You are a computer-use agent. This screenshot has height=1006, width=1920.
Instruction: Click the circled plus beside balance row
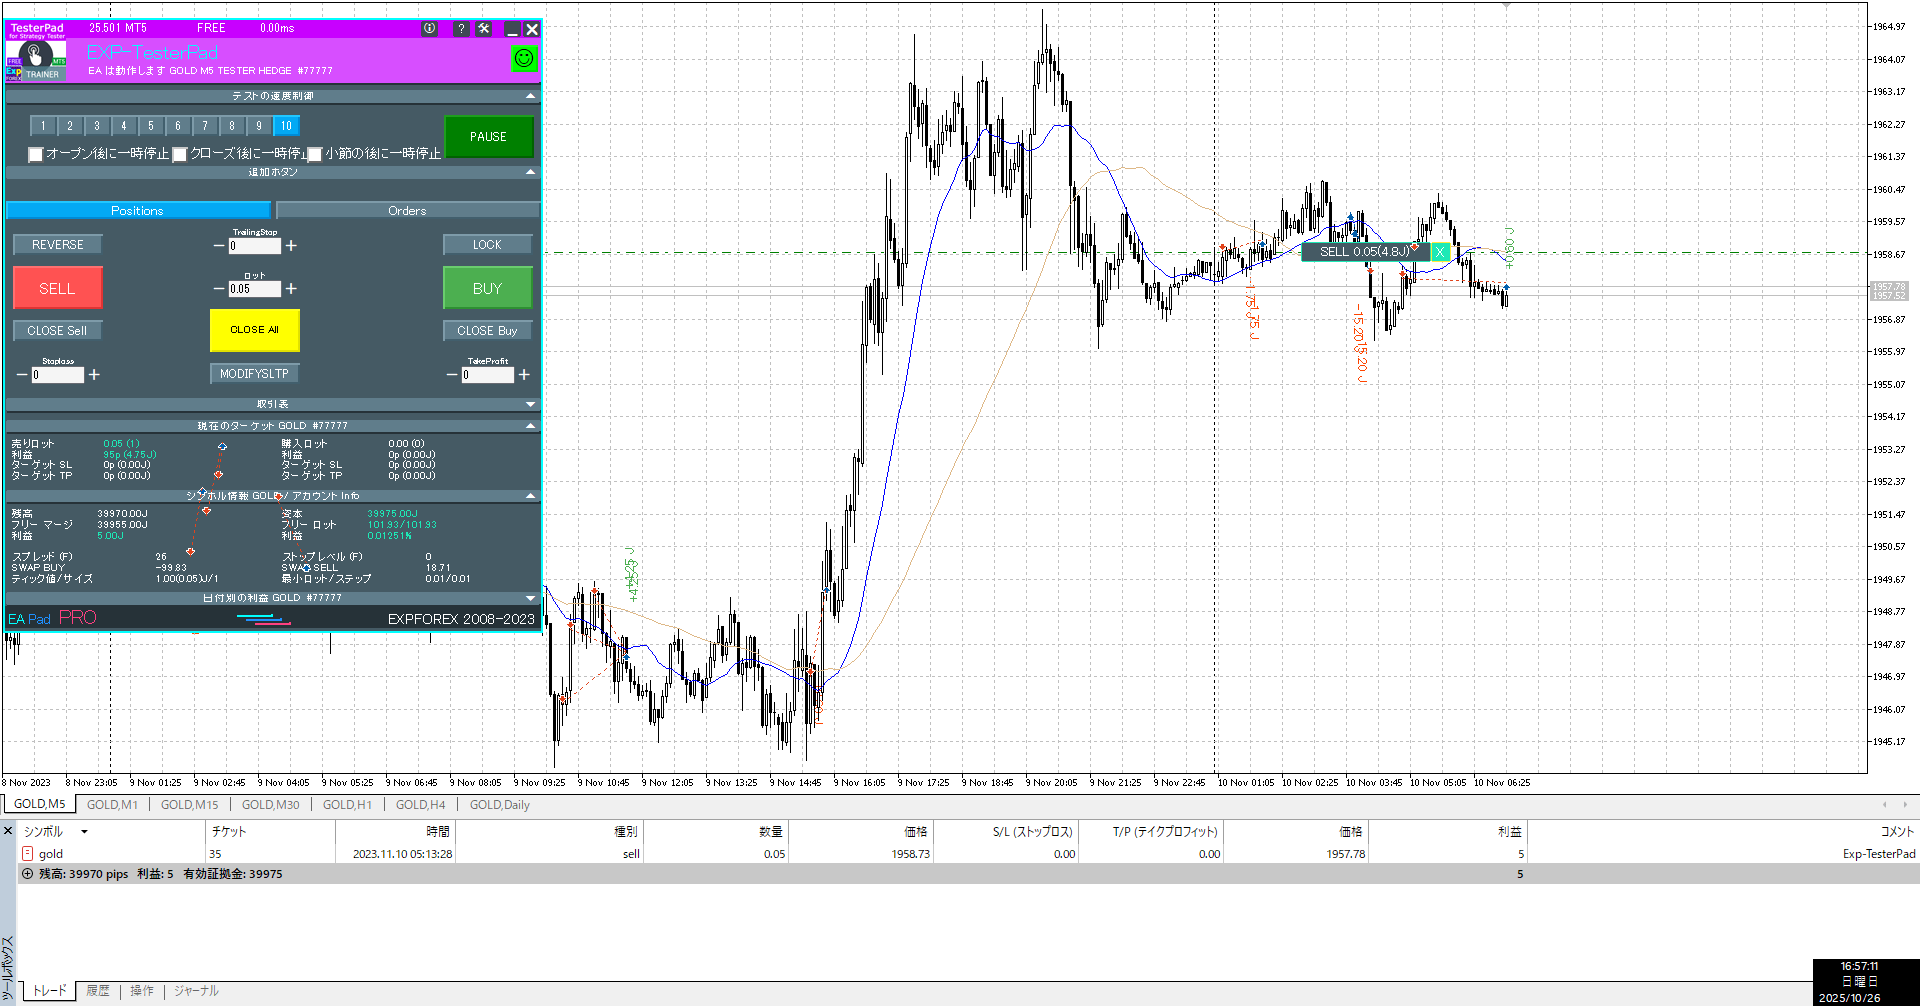[x=27, y=874]
